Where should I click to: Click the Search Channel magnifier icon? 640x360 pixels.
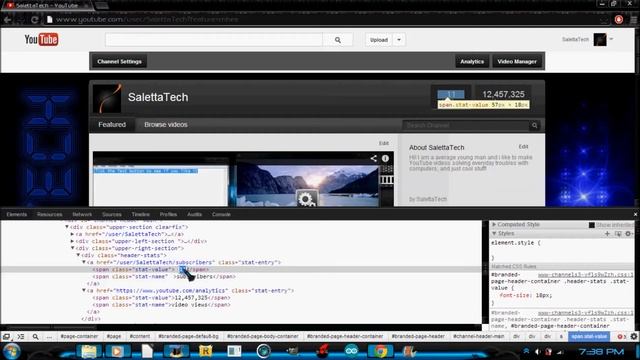click(534, 125)
